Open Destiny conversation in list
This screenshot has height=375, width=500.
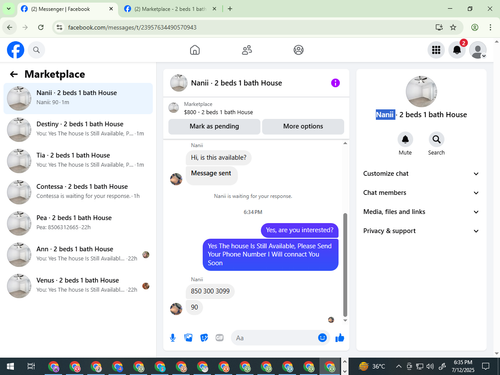(x=78, y=129)
